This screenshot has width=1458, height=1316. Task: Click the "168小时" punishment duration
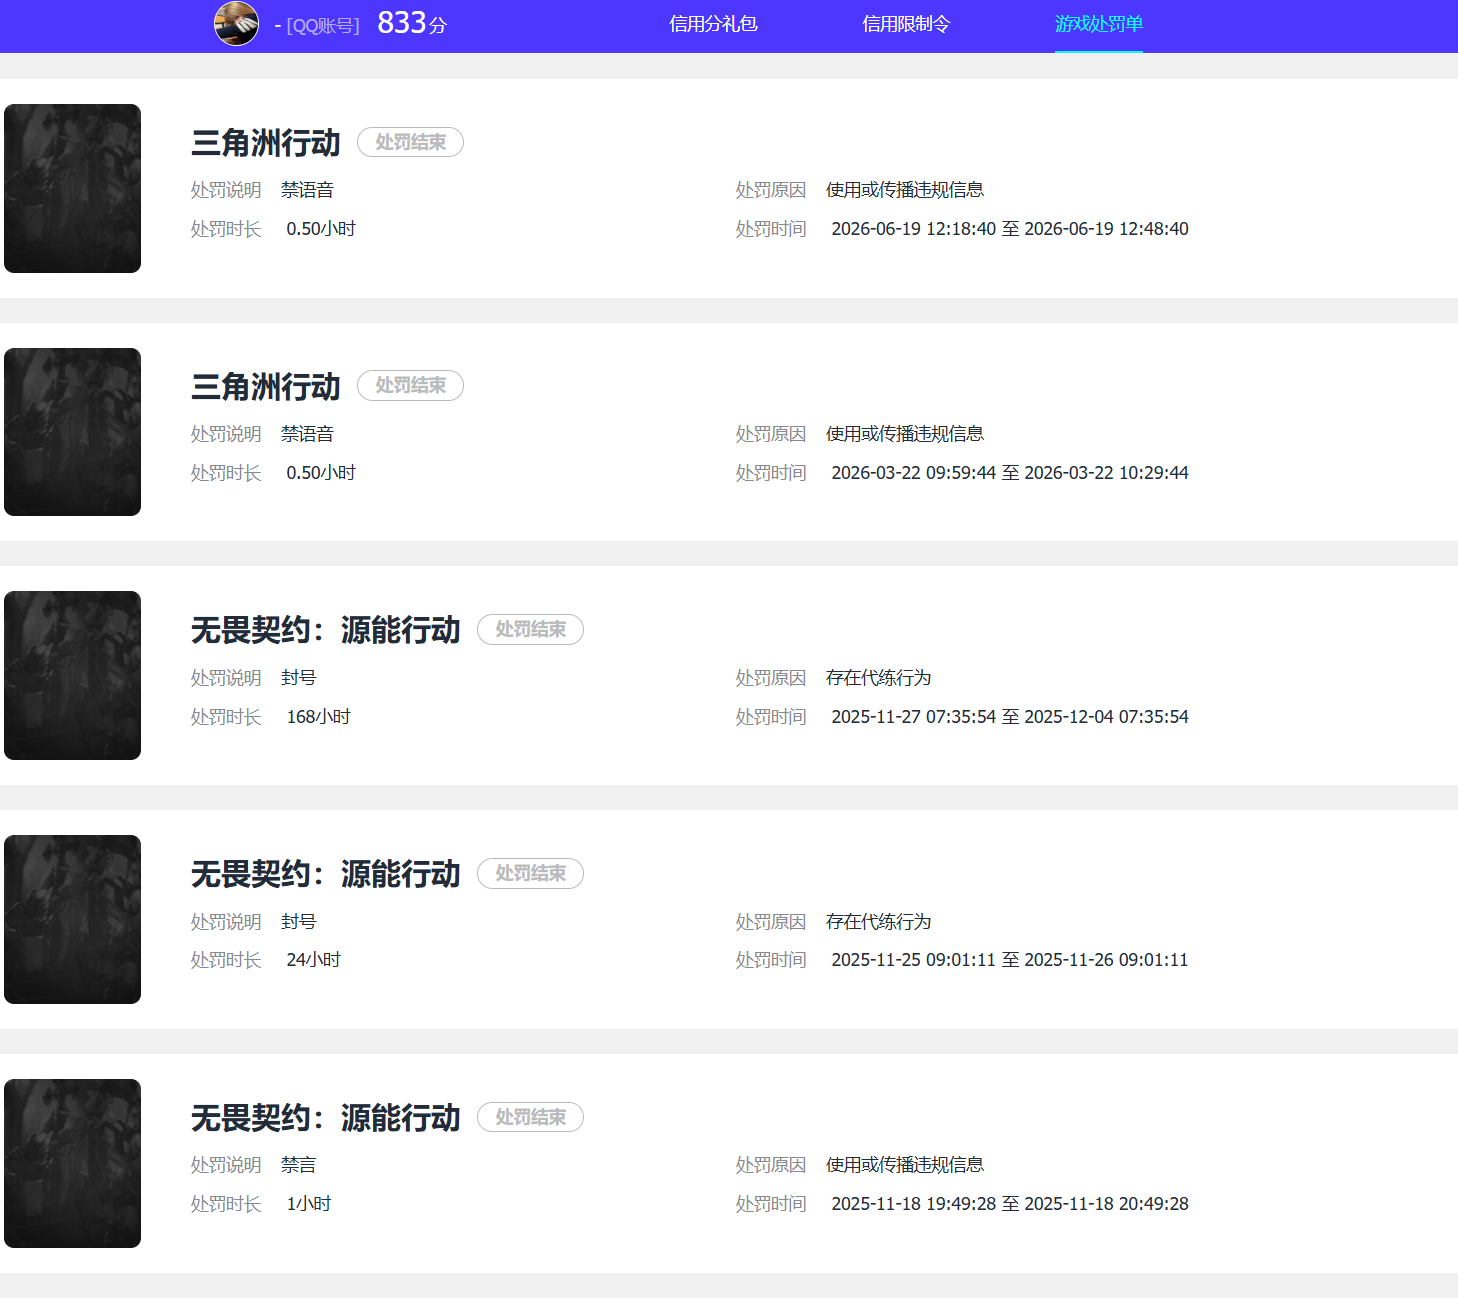point(319,717)
